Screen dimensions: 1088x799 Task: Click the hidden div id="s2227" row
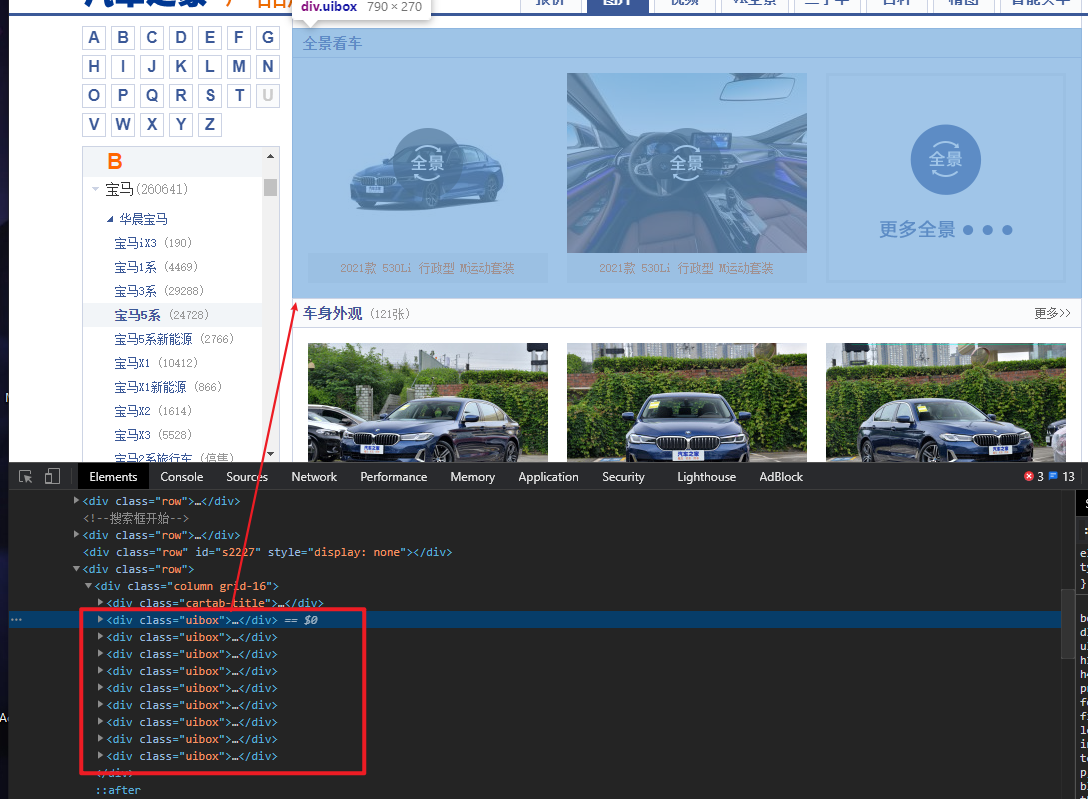[x=267, y=552]
